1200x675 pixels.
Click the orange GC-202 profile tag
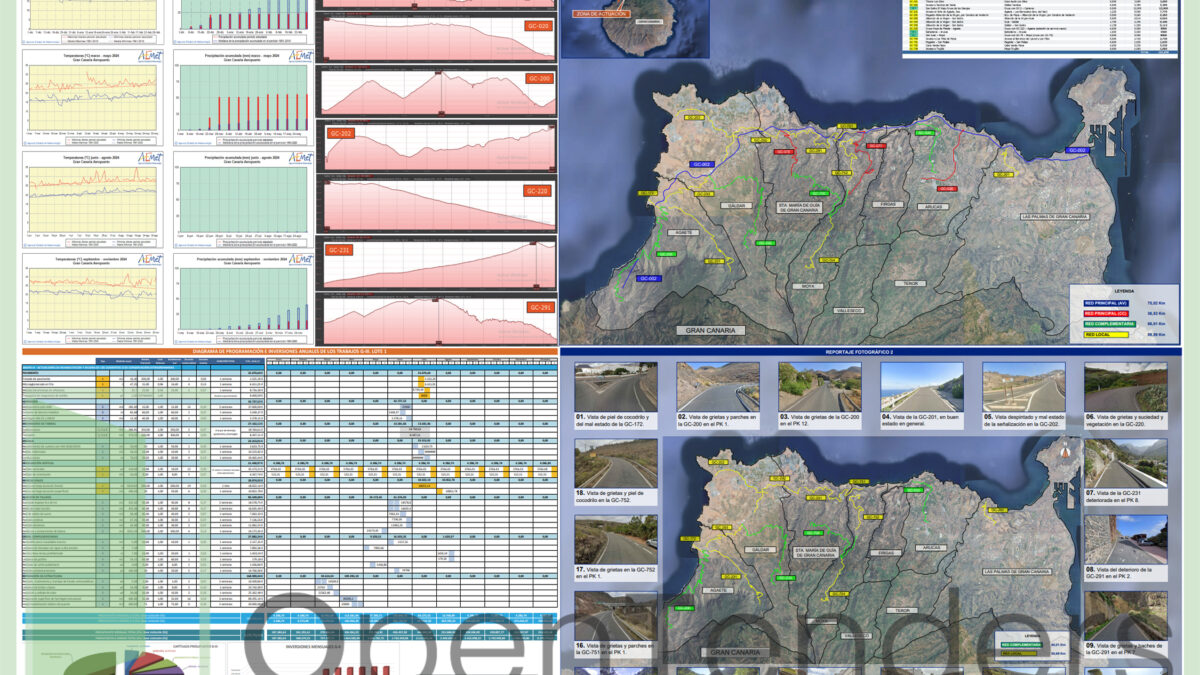(340, 133)
